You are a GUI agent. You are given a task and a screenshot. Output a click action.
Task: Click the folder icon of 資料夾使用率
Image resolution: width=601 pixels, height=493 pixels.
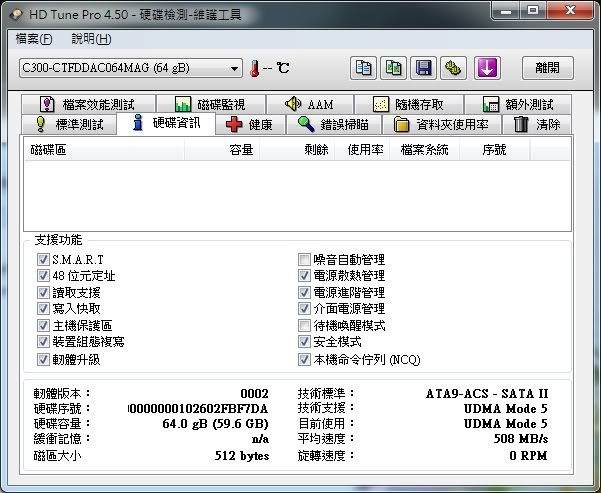(401, 124)
